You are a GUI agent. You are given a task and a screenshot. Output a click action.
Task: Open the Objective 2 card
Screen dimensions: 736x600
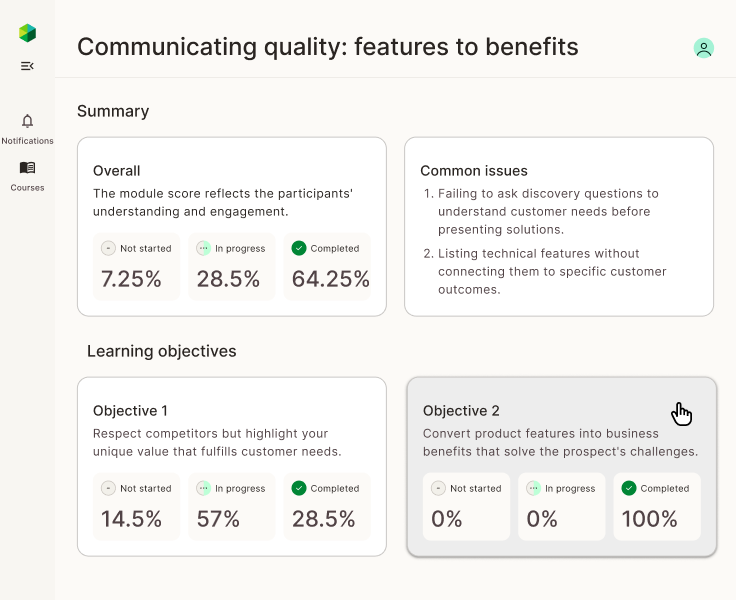[x=561, y=466]
